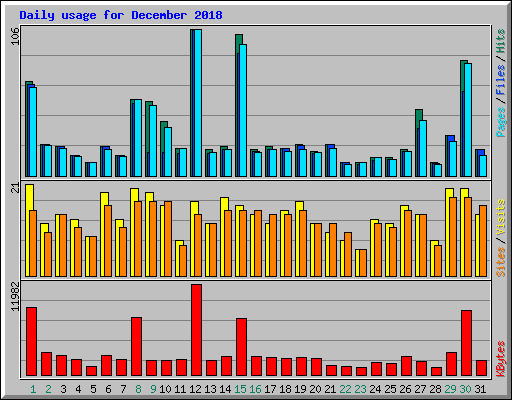This screenshot has height=400, width=512.
Task: Select the orange sites bar for day 23
Action: point(363,263)
